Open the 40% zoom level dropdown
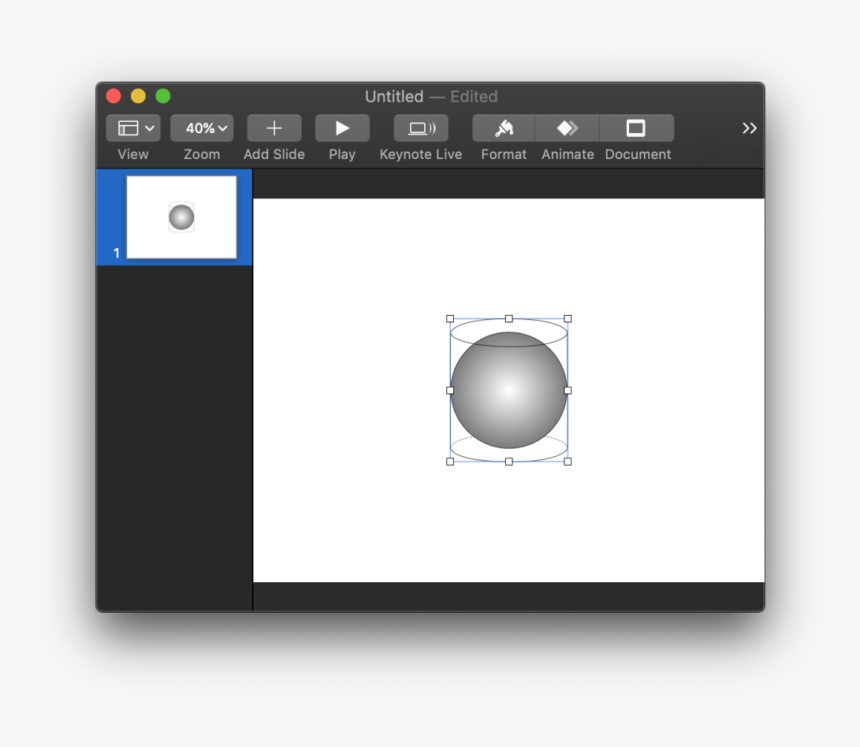 click(201, 127)
